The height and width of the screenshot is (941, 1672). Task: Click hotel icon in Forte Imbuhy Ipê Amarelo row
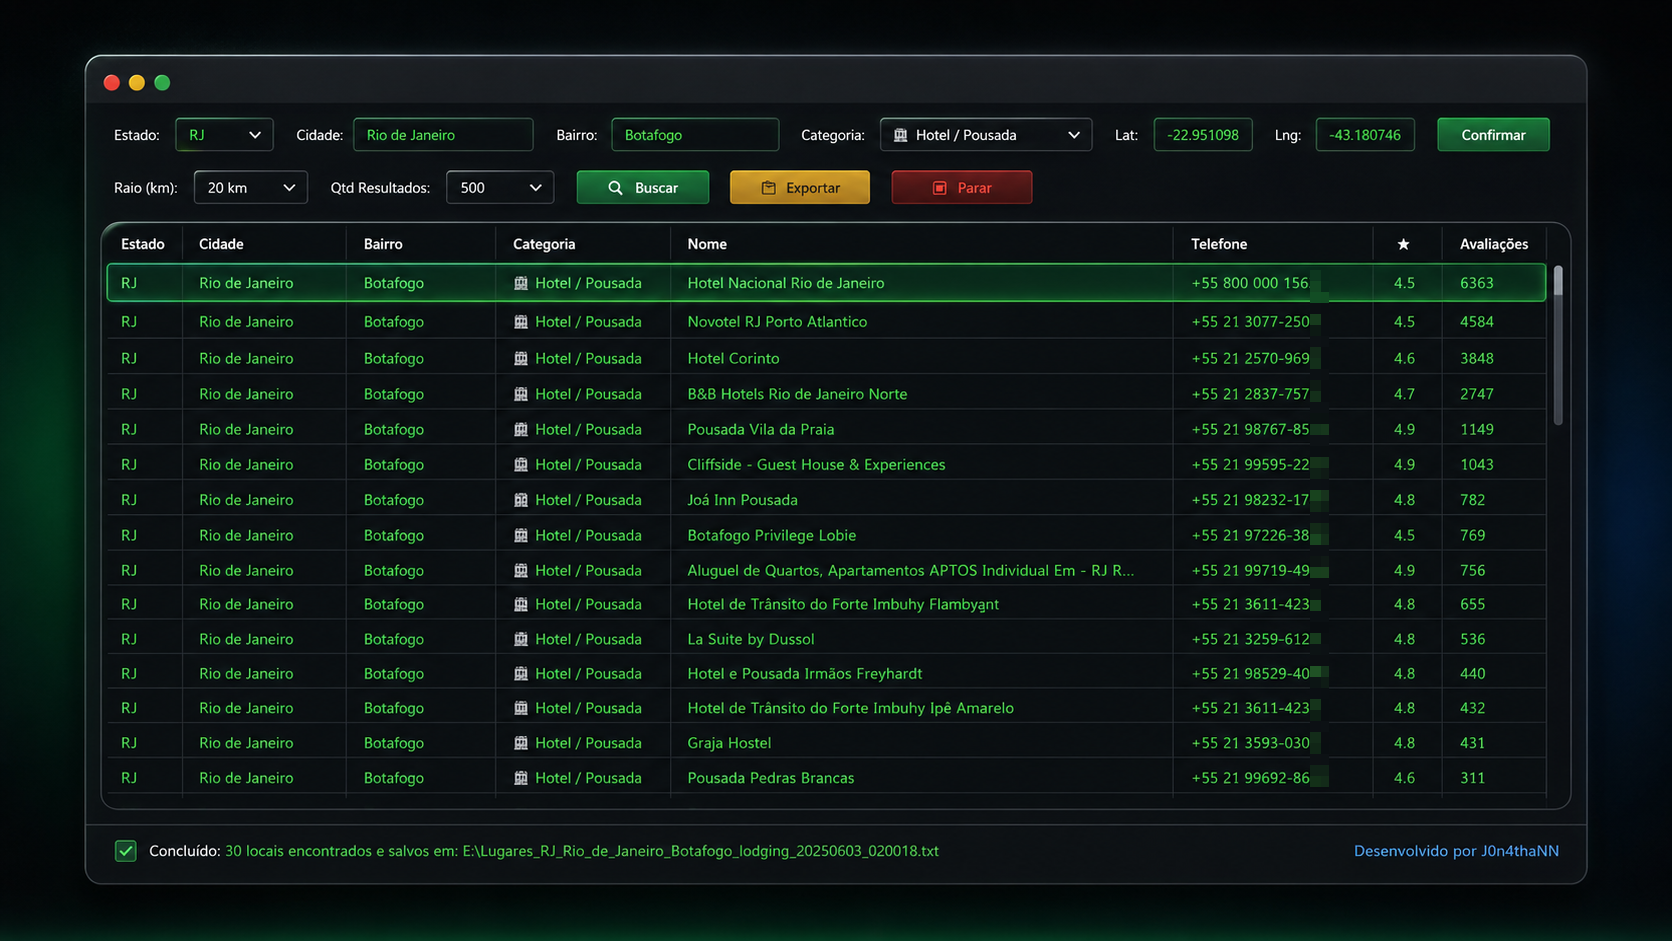(x=521, y=708)
